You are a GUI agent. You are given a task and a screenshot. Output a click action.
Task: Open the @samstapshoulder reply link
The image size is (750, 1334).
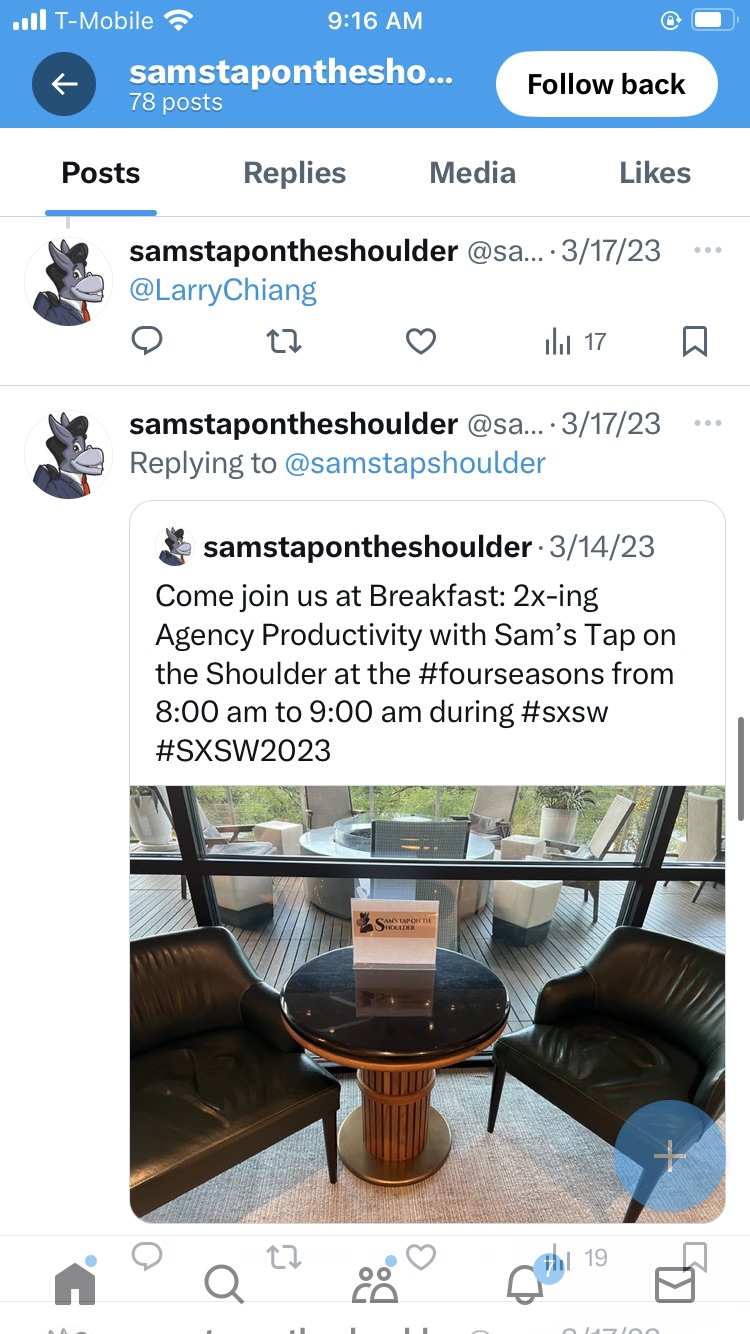pyautogui.click(x=415, y=463)
